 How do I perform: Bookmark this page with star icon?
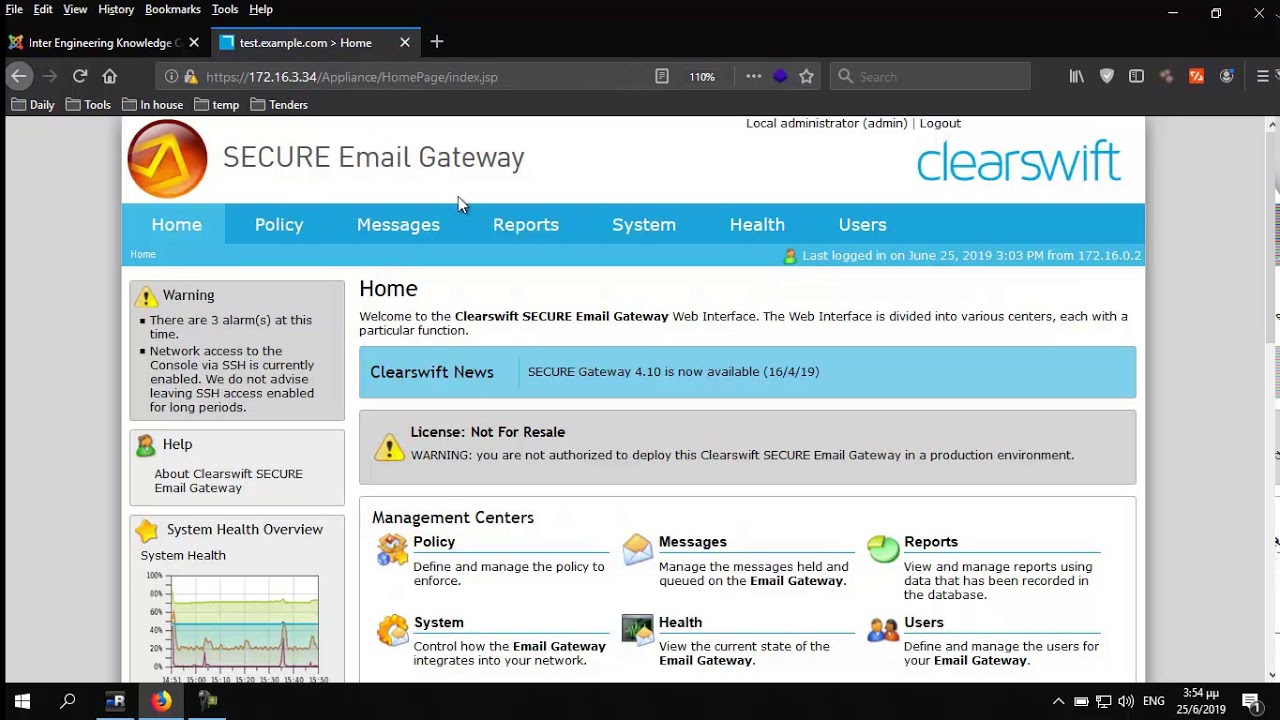pos(807,76)
